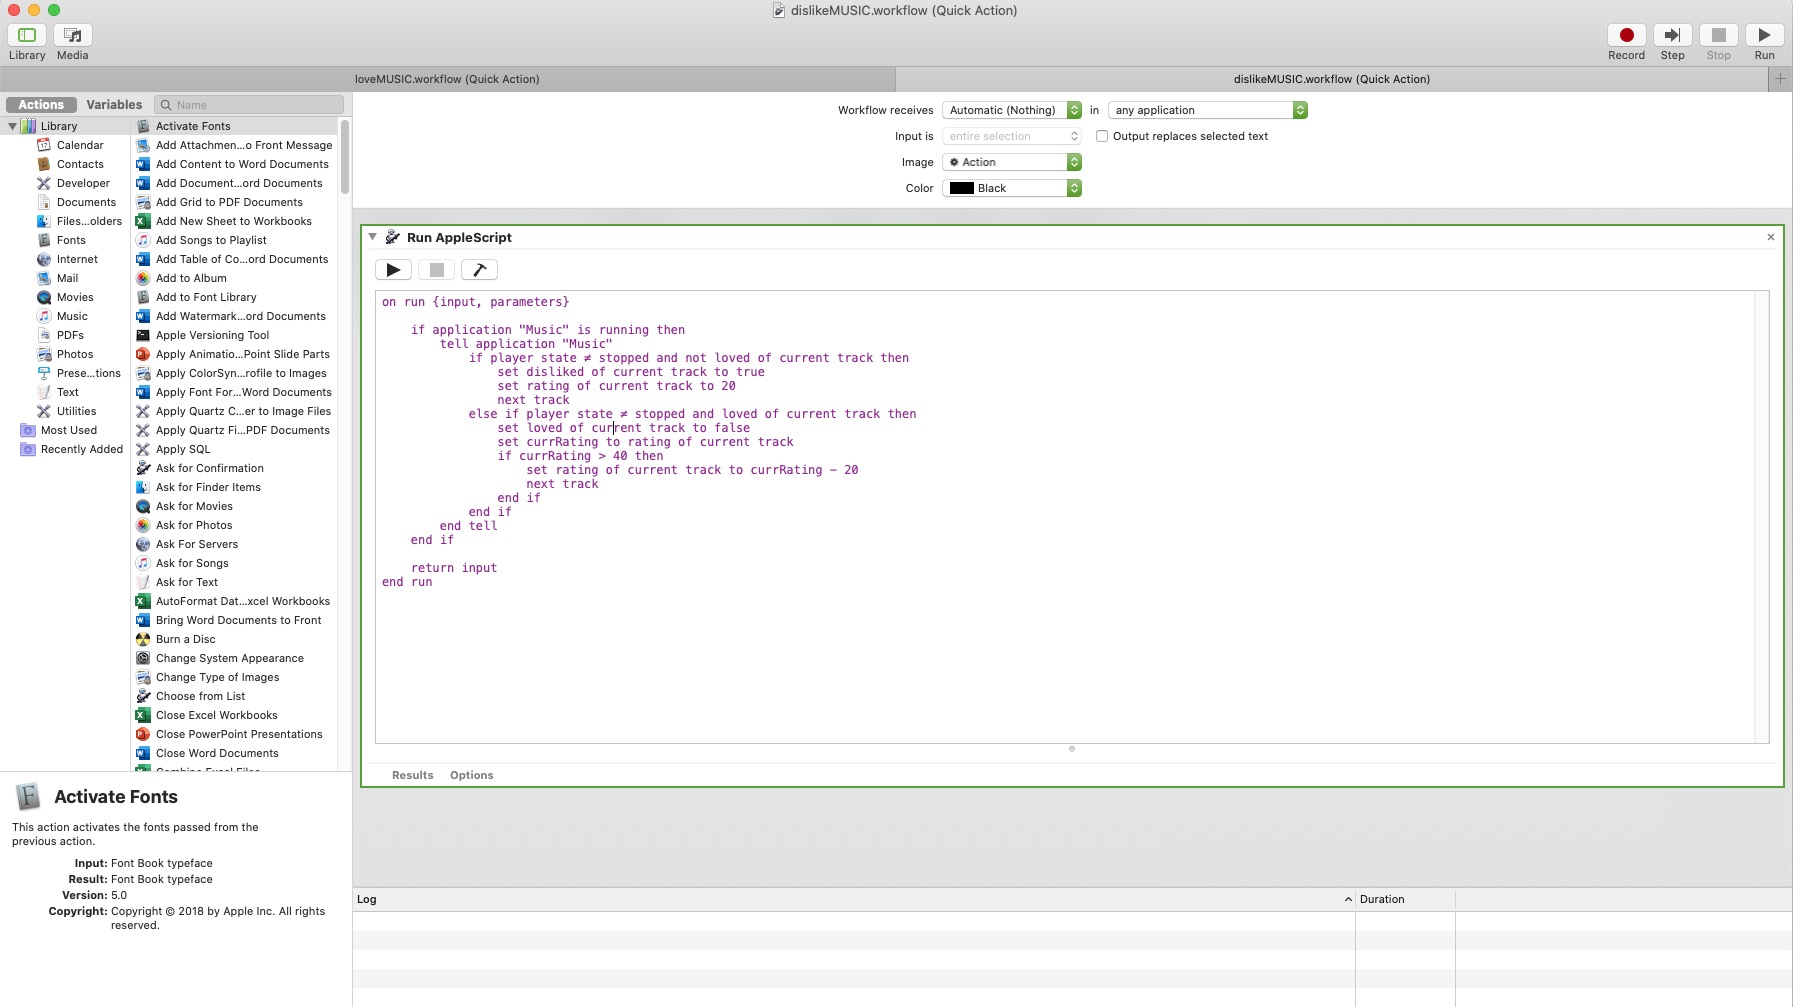Run the workflow with the Run icon
Screen dimensions: 1793x1007
tap(1764, 35)
